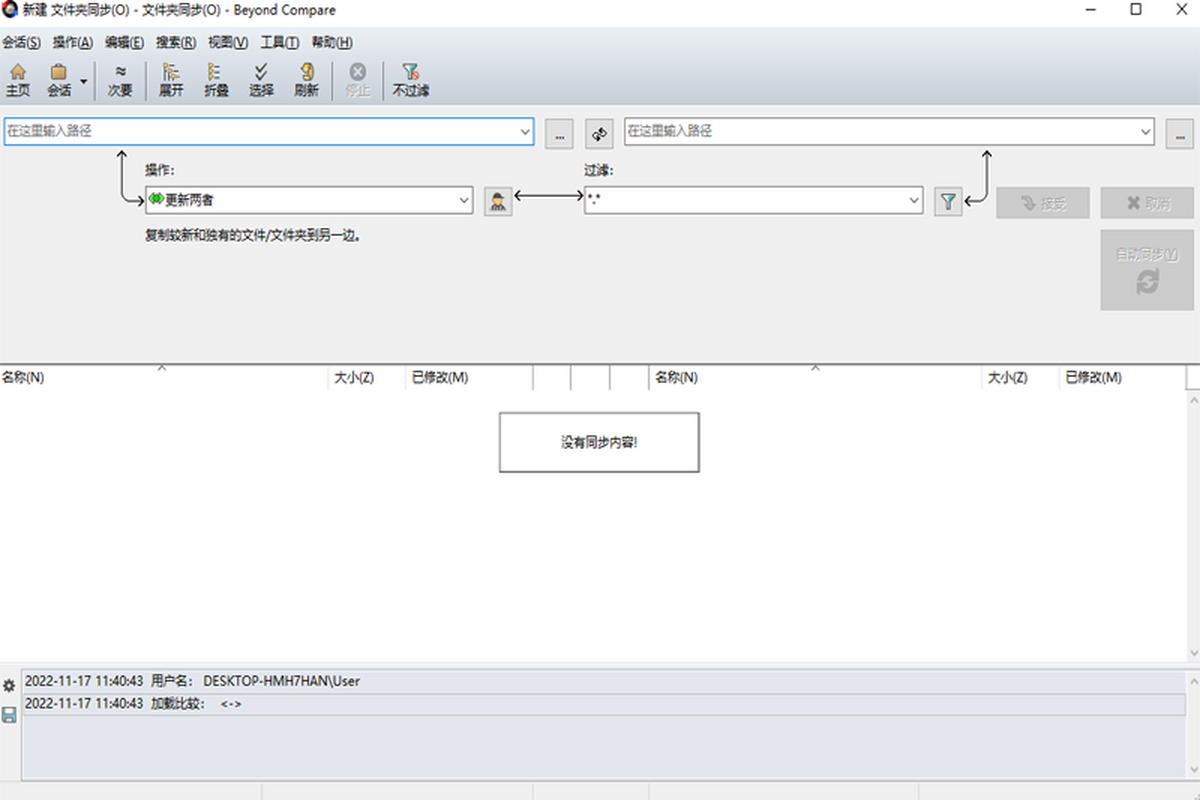This screenshot has height=800, width=1200.
Task: Click the funnel filter icon beside 过滤
Action: pyautogui.click(x=948, y=201)
